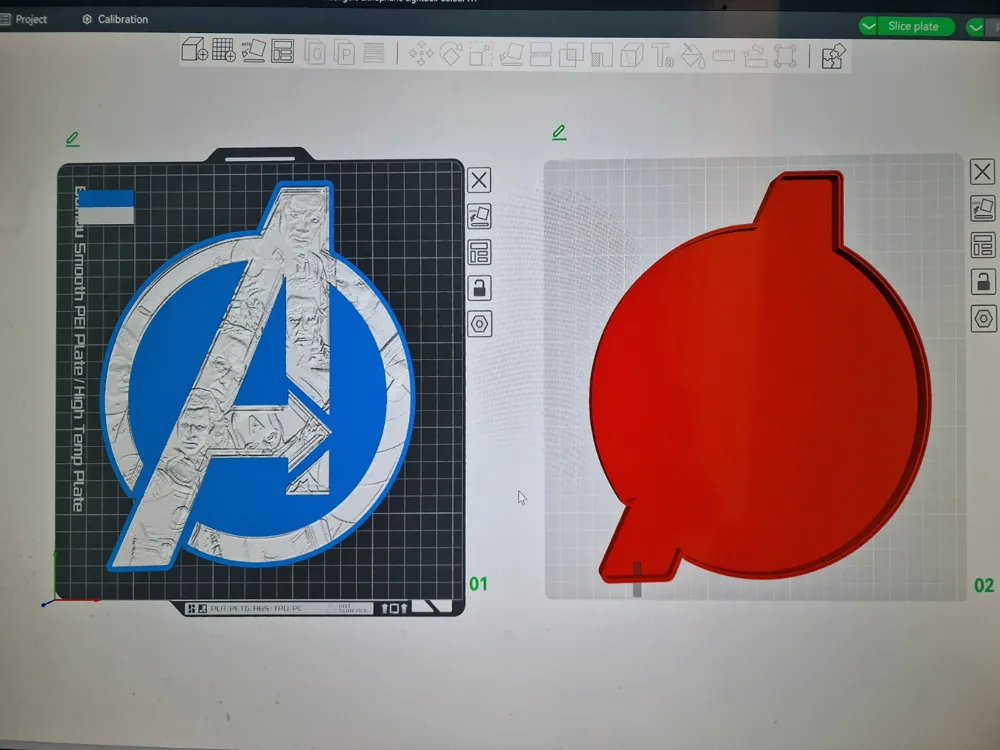Click the Variable layer height icon
The image size is (1000, 750).
click(374, 52)
